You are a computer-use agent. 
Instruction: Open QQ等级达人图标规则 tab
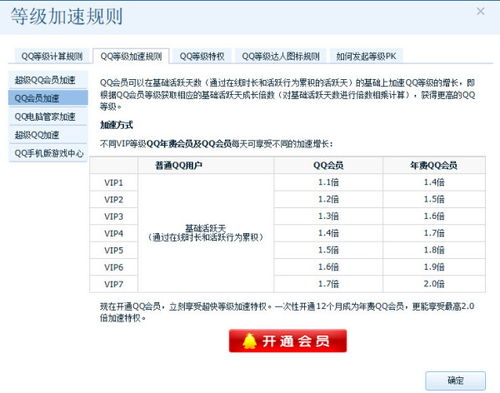click(x=281, y=56)
